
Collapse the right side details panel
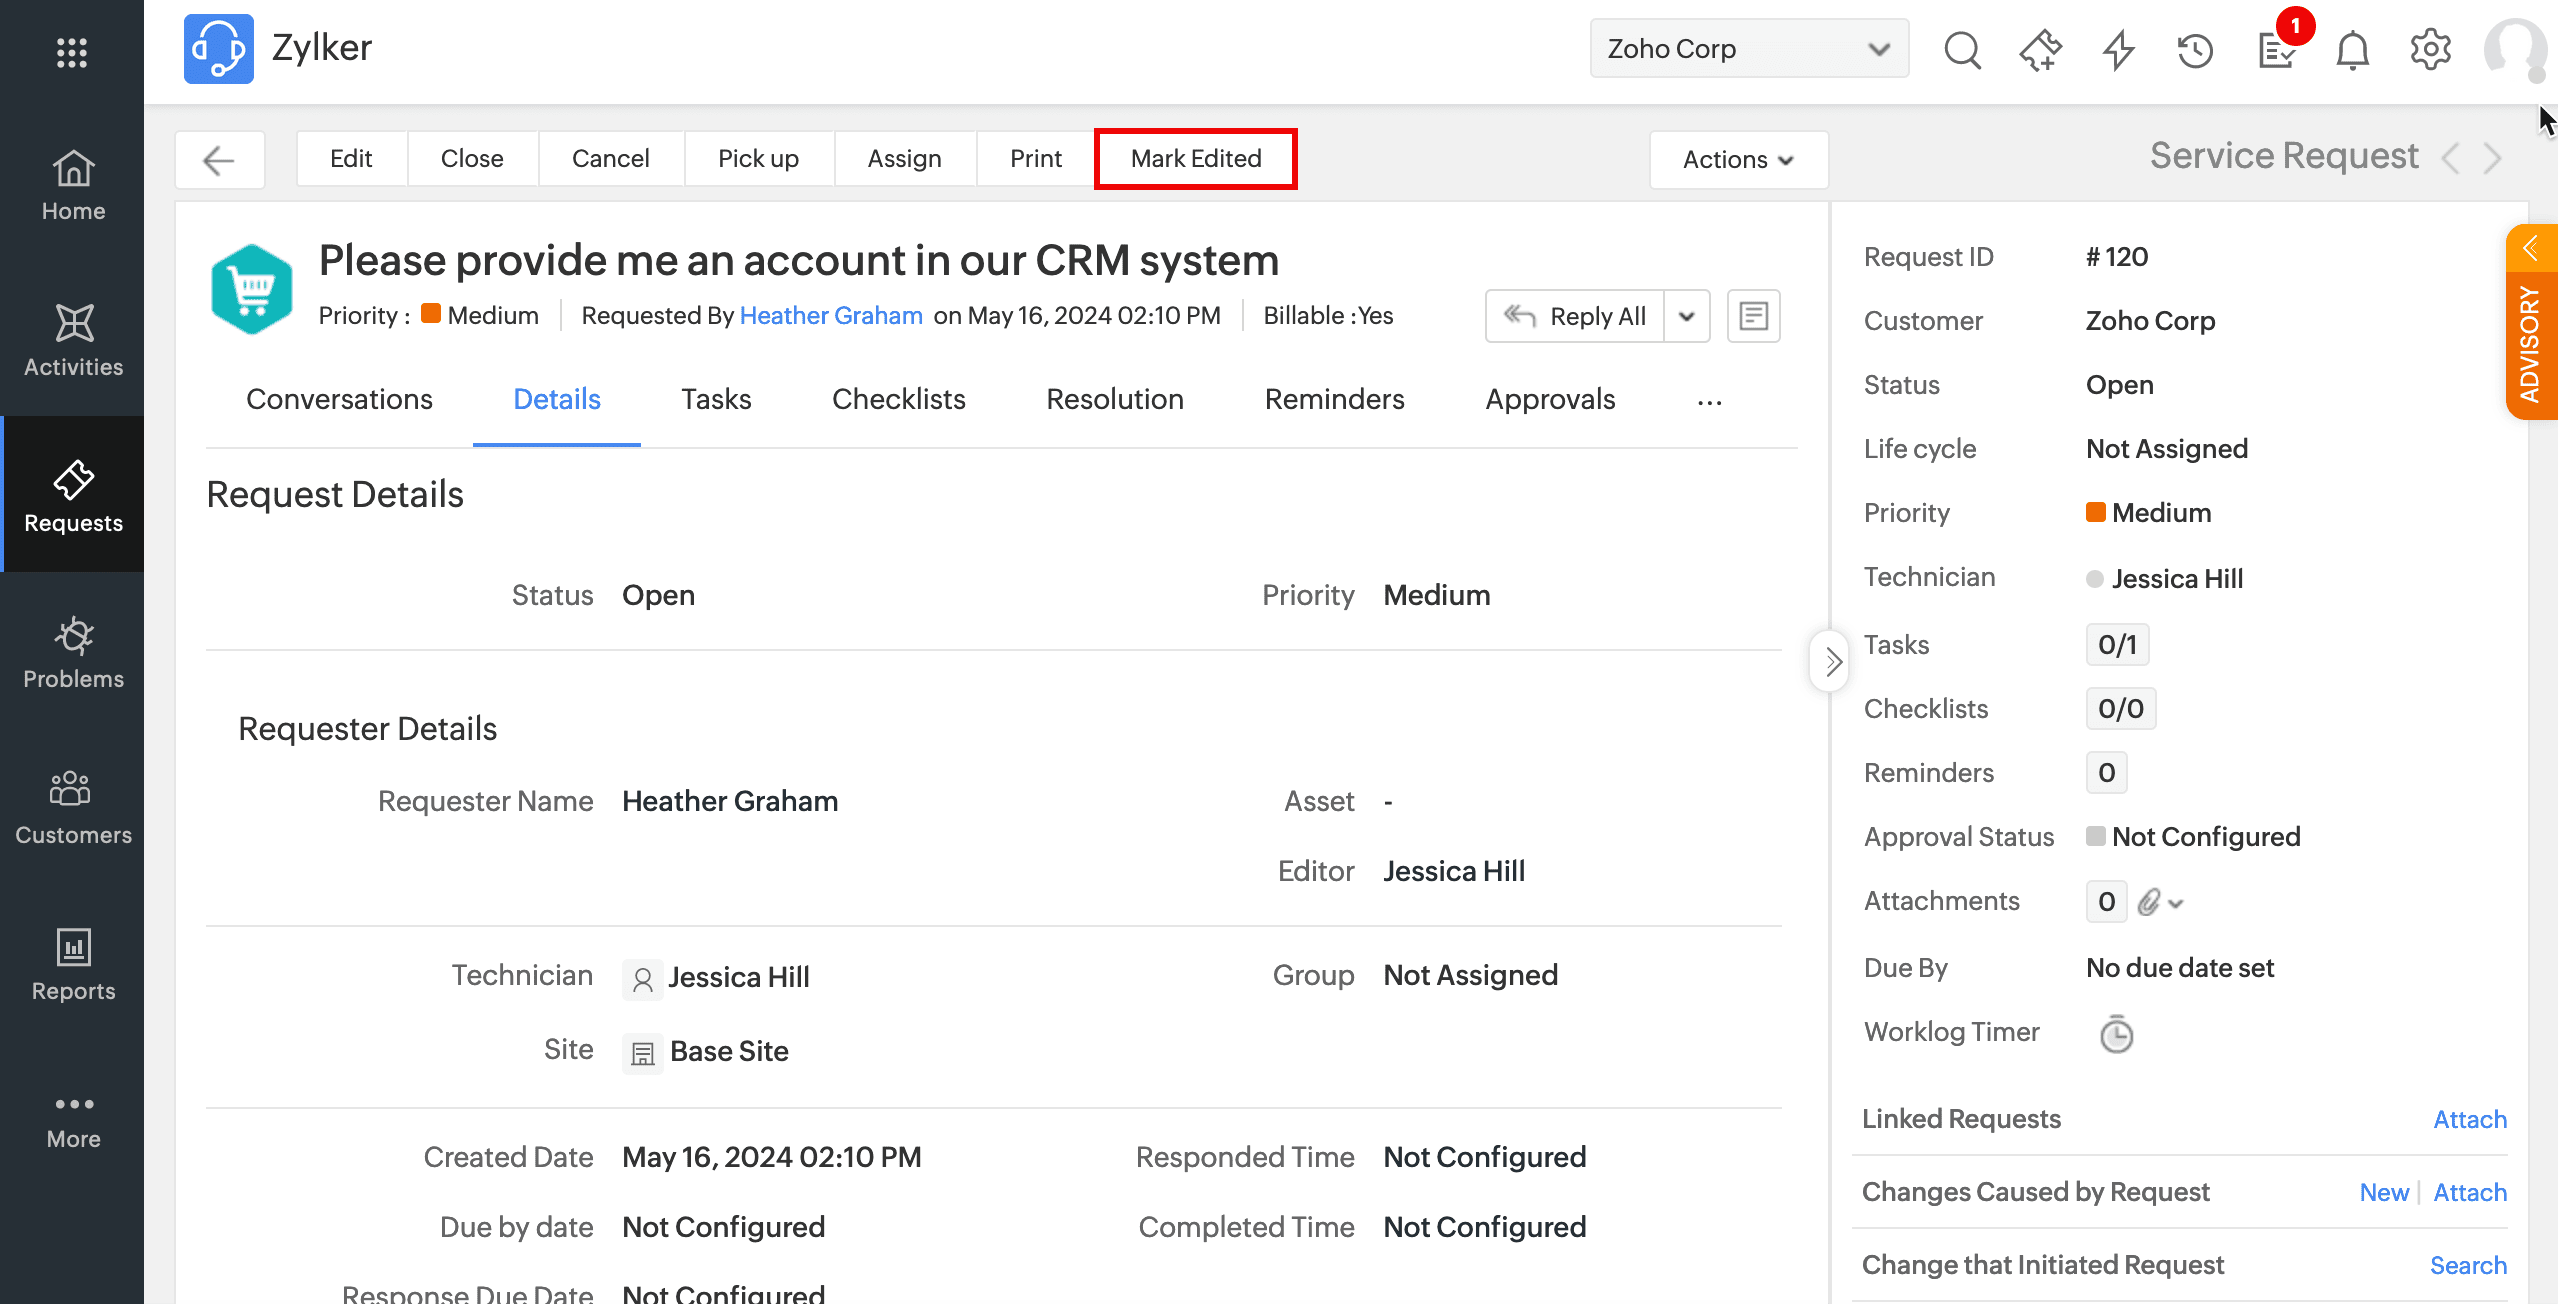point(1831,661)
